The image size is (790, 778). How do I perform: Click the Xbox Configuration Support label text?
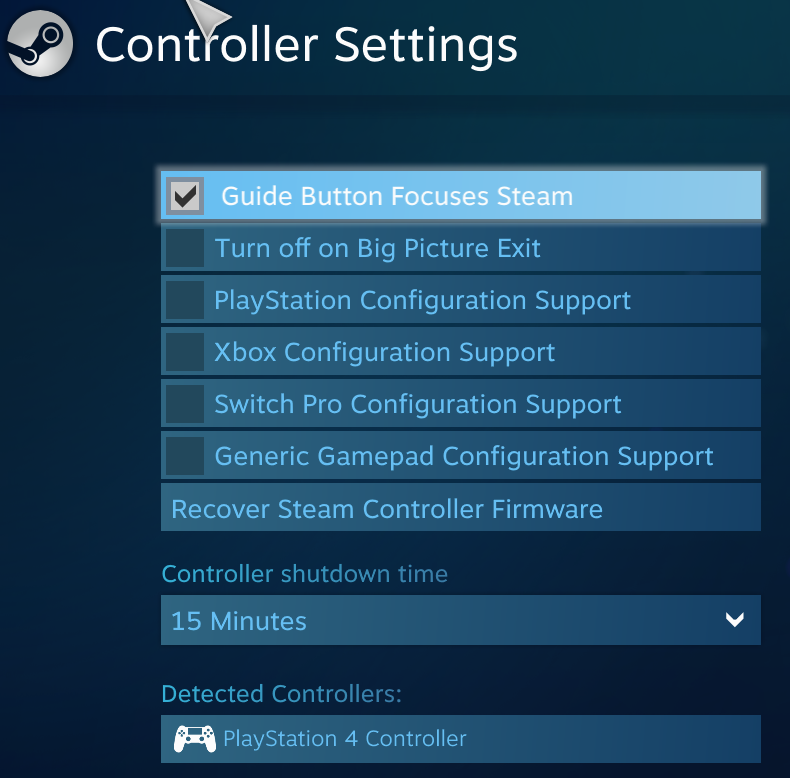pos(385,352)
